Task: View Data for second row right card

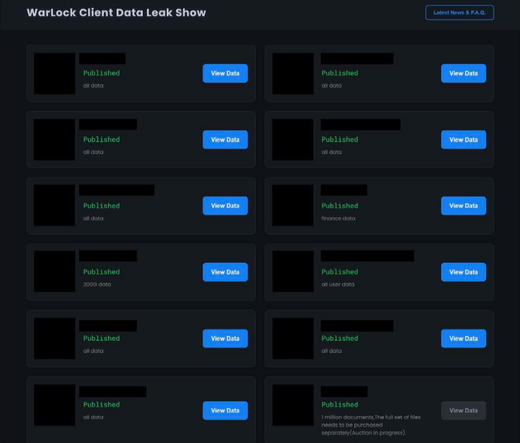Action: pos(463,139)
